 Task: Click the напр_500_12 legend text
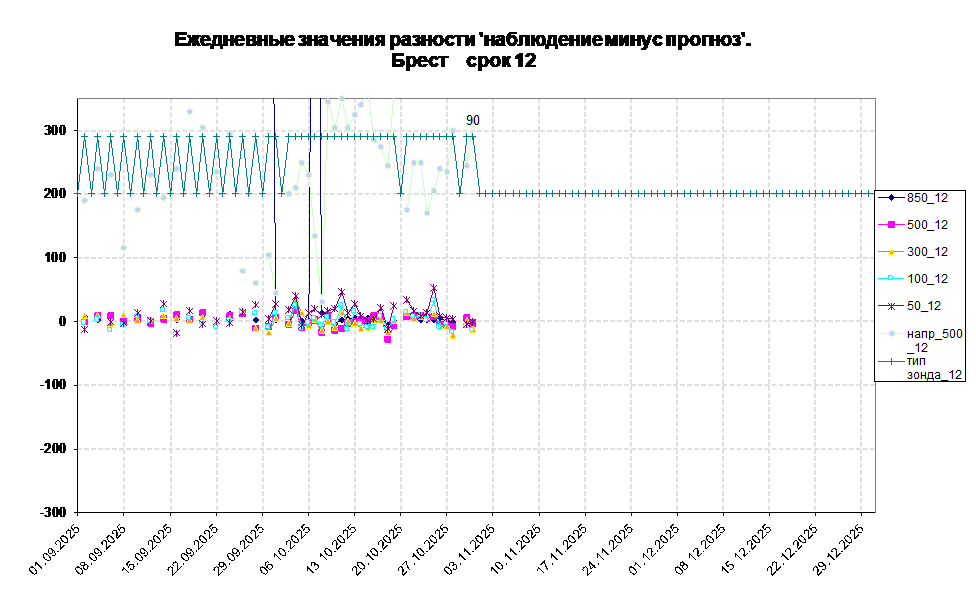pos(933,340)
